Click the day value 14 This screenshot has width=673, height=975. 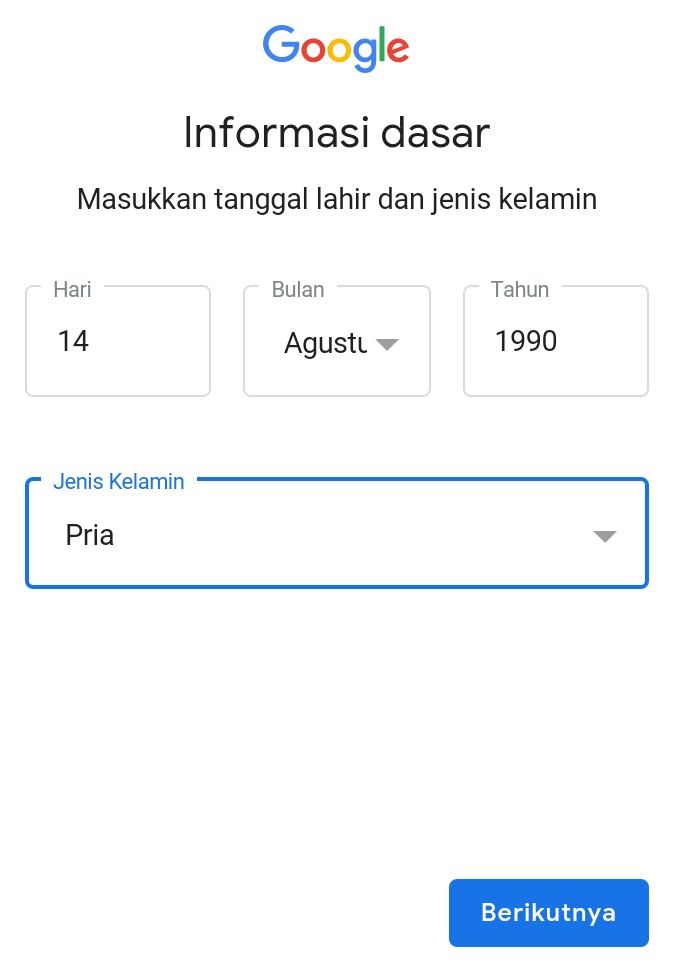(73, 341)
